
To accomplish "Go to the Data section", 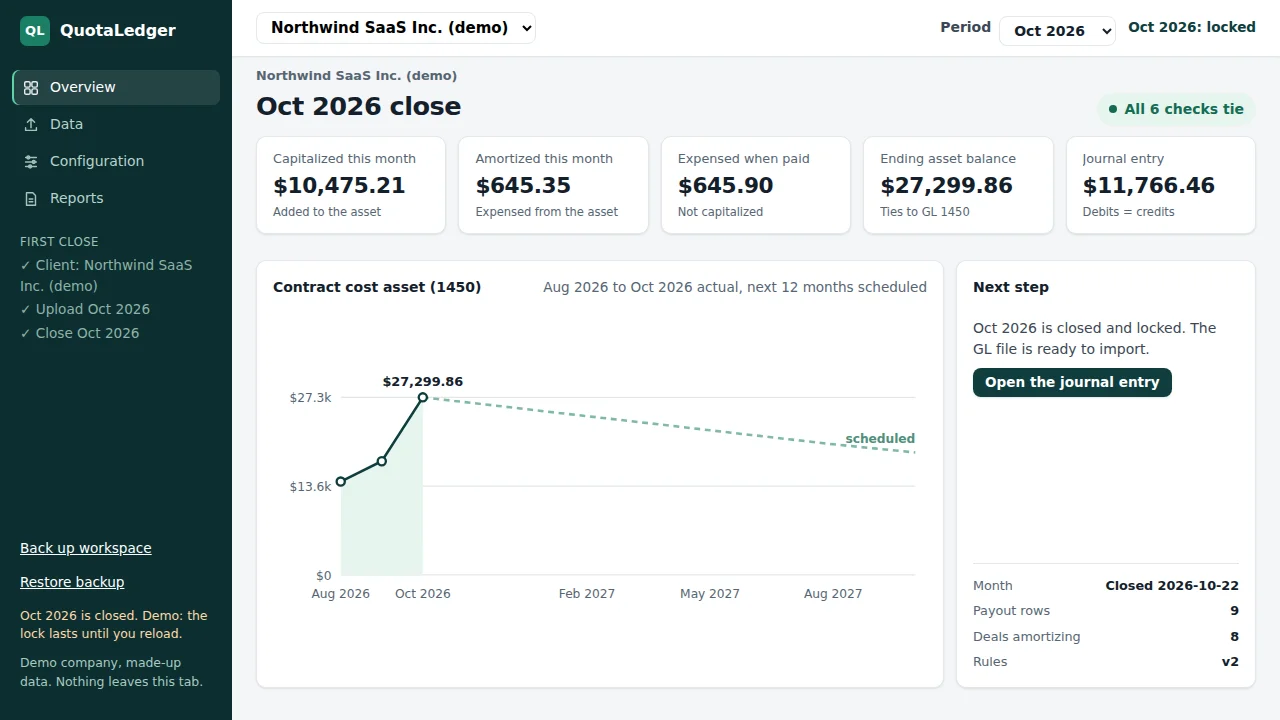I will [x=116, y=124].
